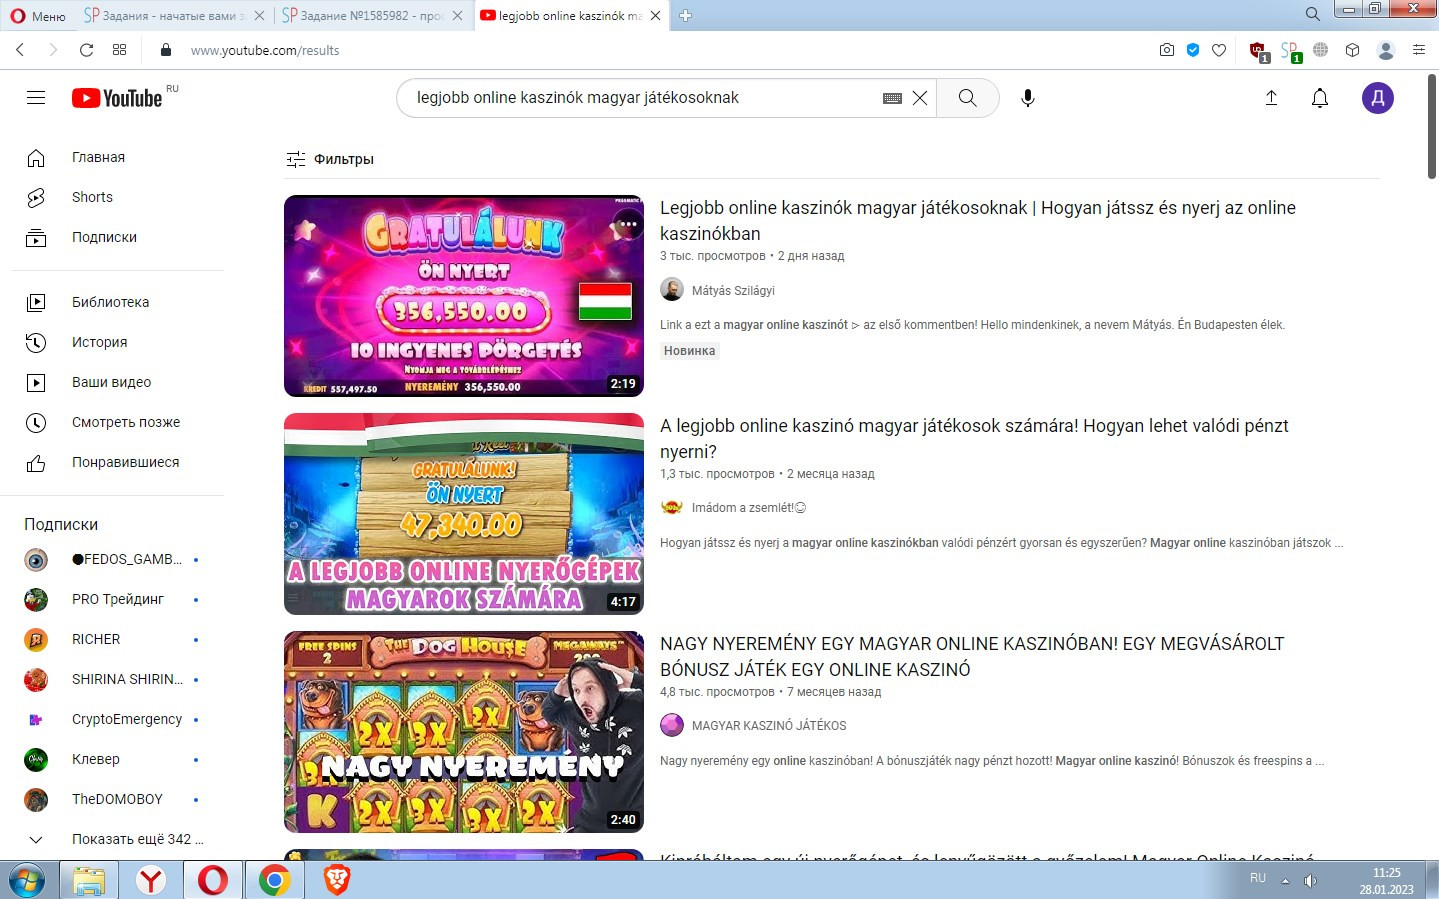Open TheDOMOBOY subscription channel

pos(118,799)
